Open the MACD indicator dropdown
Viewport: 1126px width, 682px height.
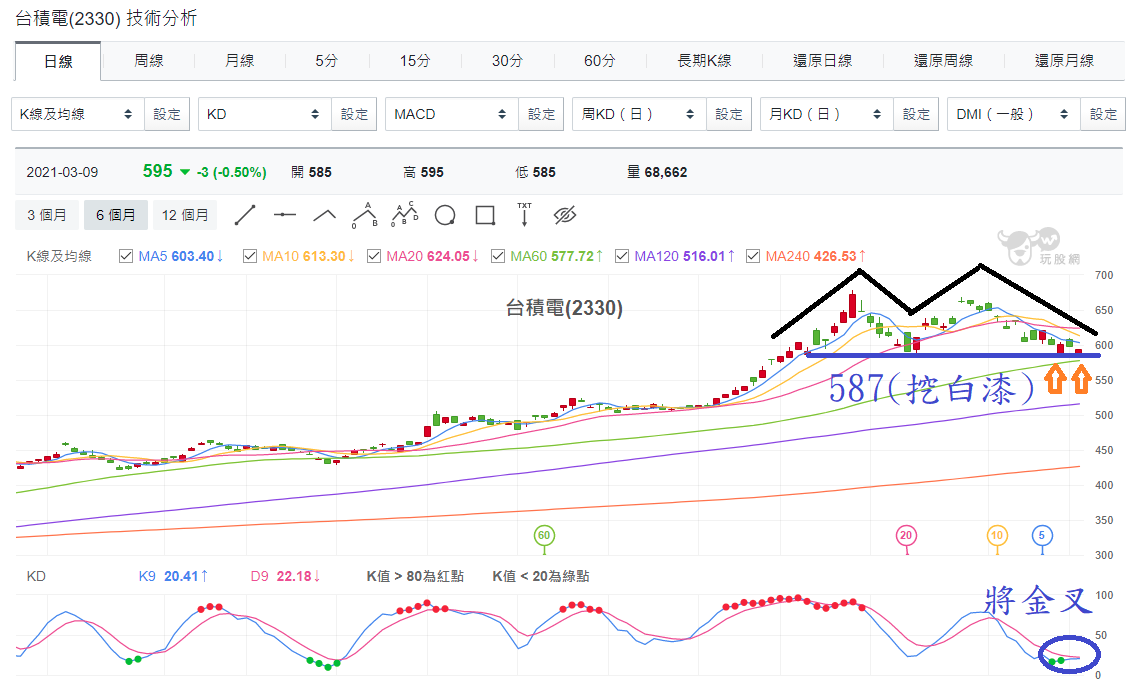(x=452, y=114)
